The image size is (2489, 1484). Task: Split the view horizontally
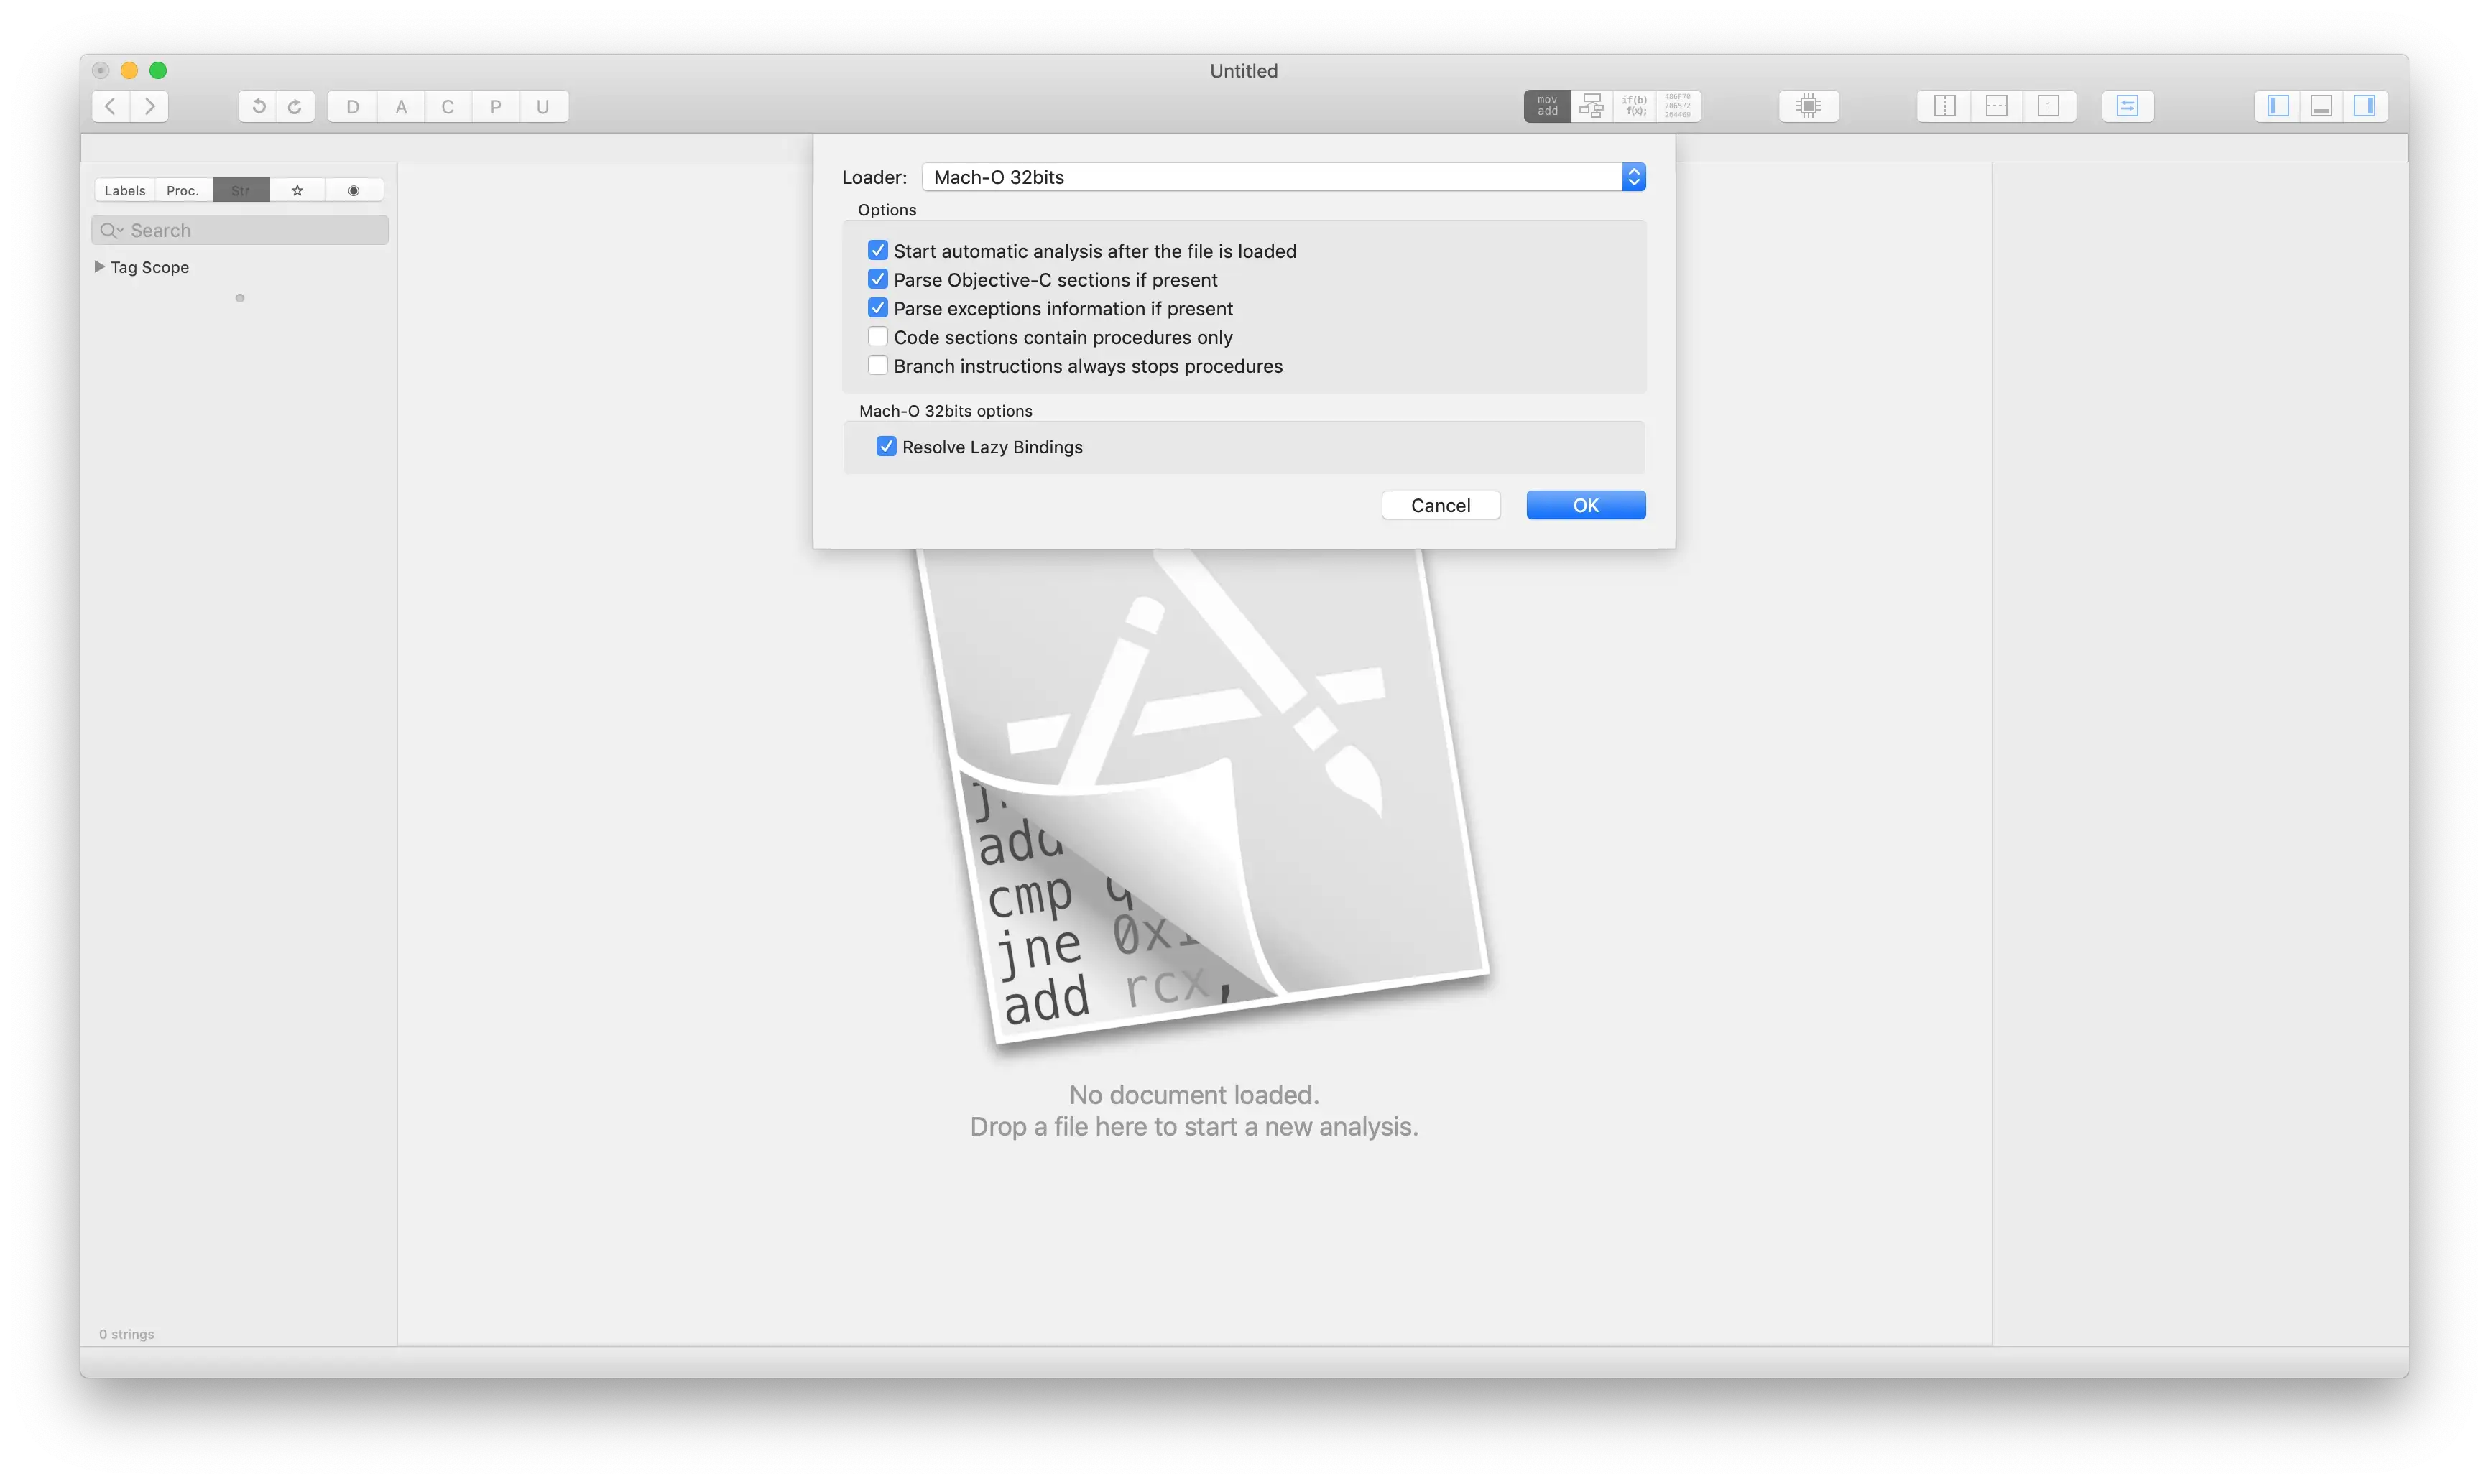click(1997, 106)
